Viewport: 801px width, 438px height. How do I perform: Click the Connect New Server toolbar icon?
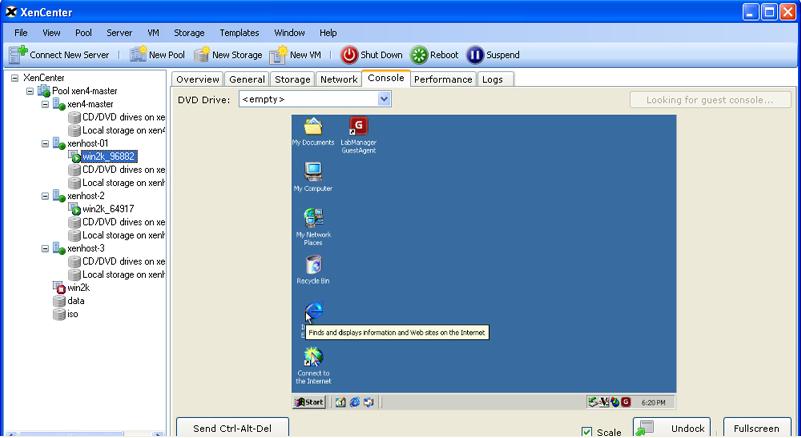pos(18,54)
